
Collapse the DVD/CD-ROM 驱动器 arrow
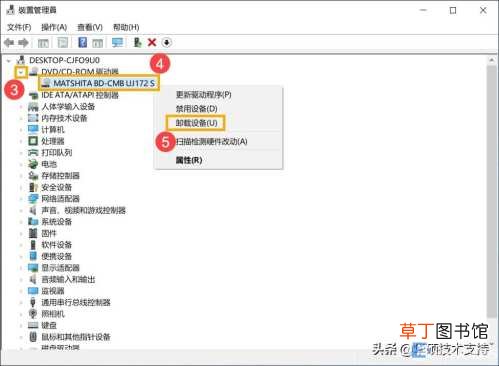21,72
